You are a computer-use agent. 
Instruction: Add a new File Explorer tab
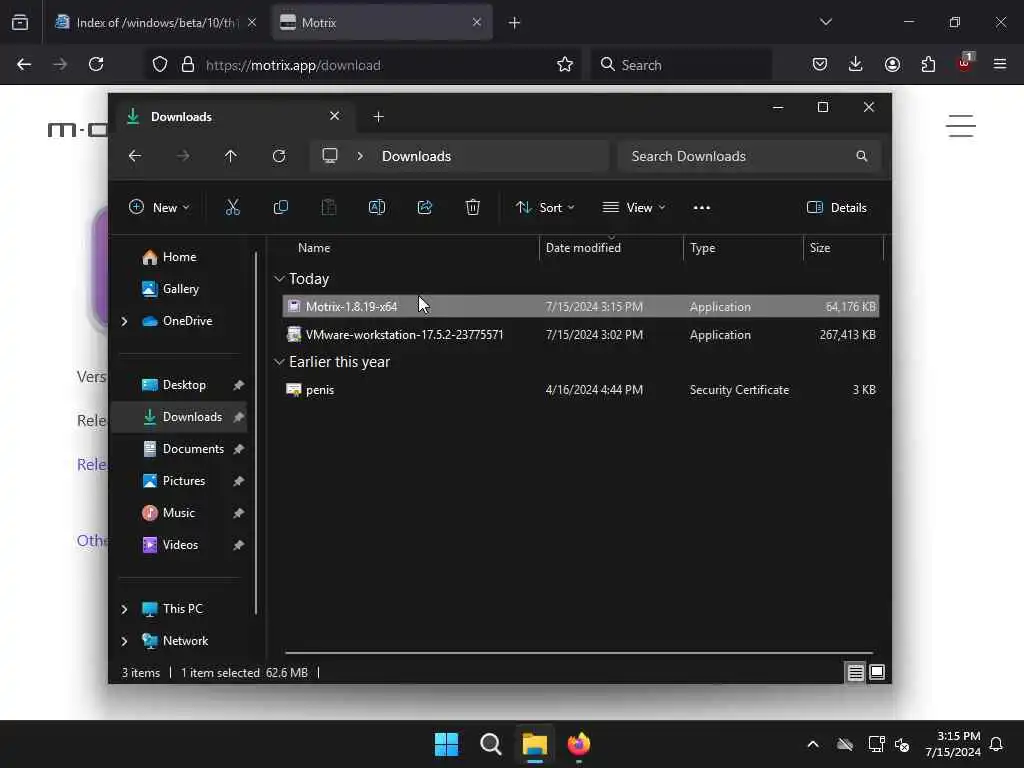pyautogui.click(x=378, y=117)
